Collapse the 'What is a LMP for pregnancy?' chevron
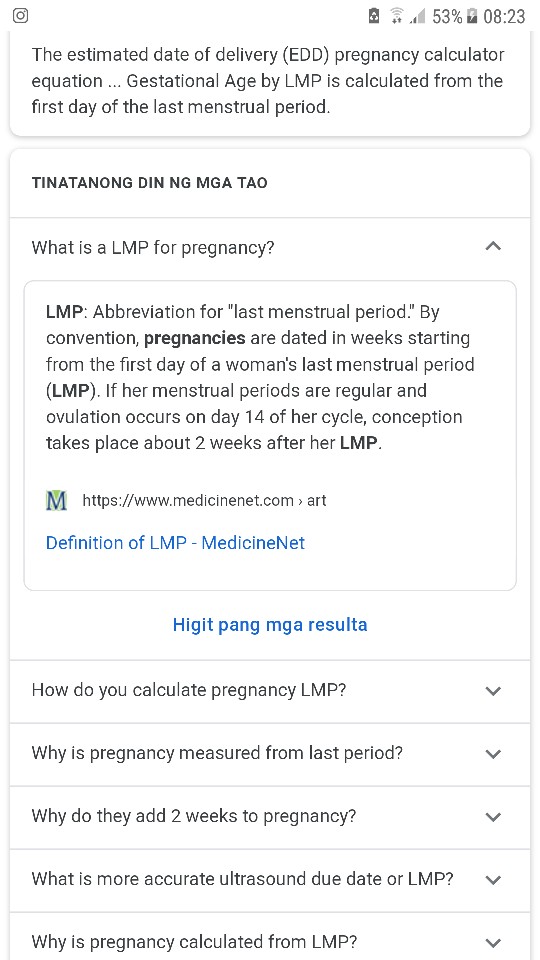 click(x=493, y=247)
